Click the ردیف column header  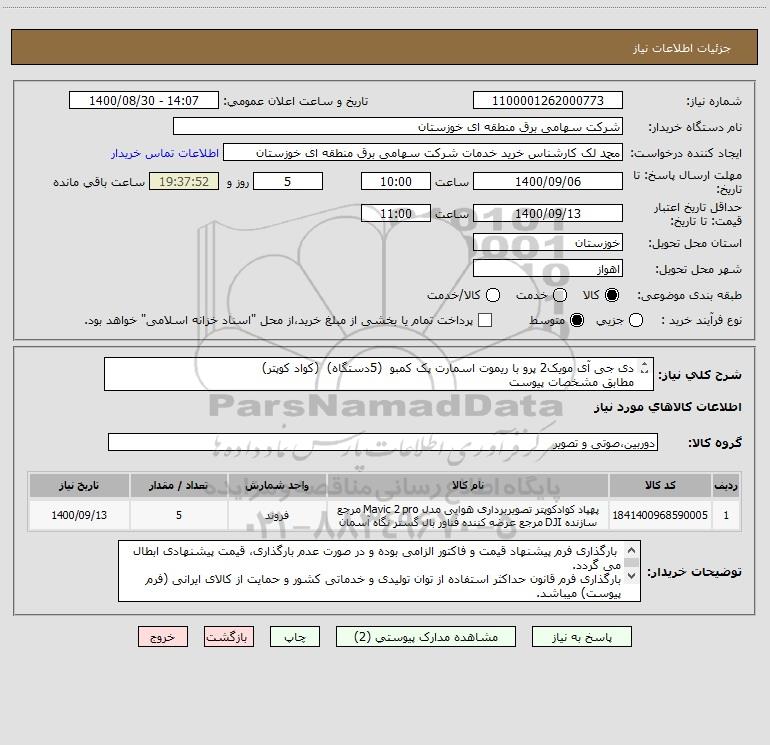pos(726,485)
